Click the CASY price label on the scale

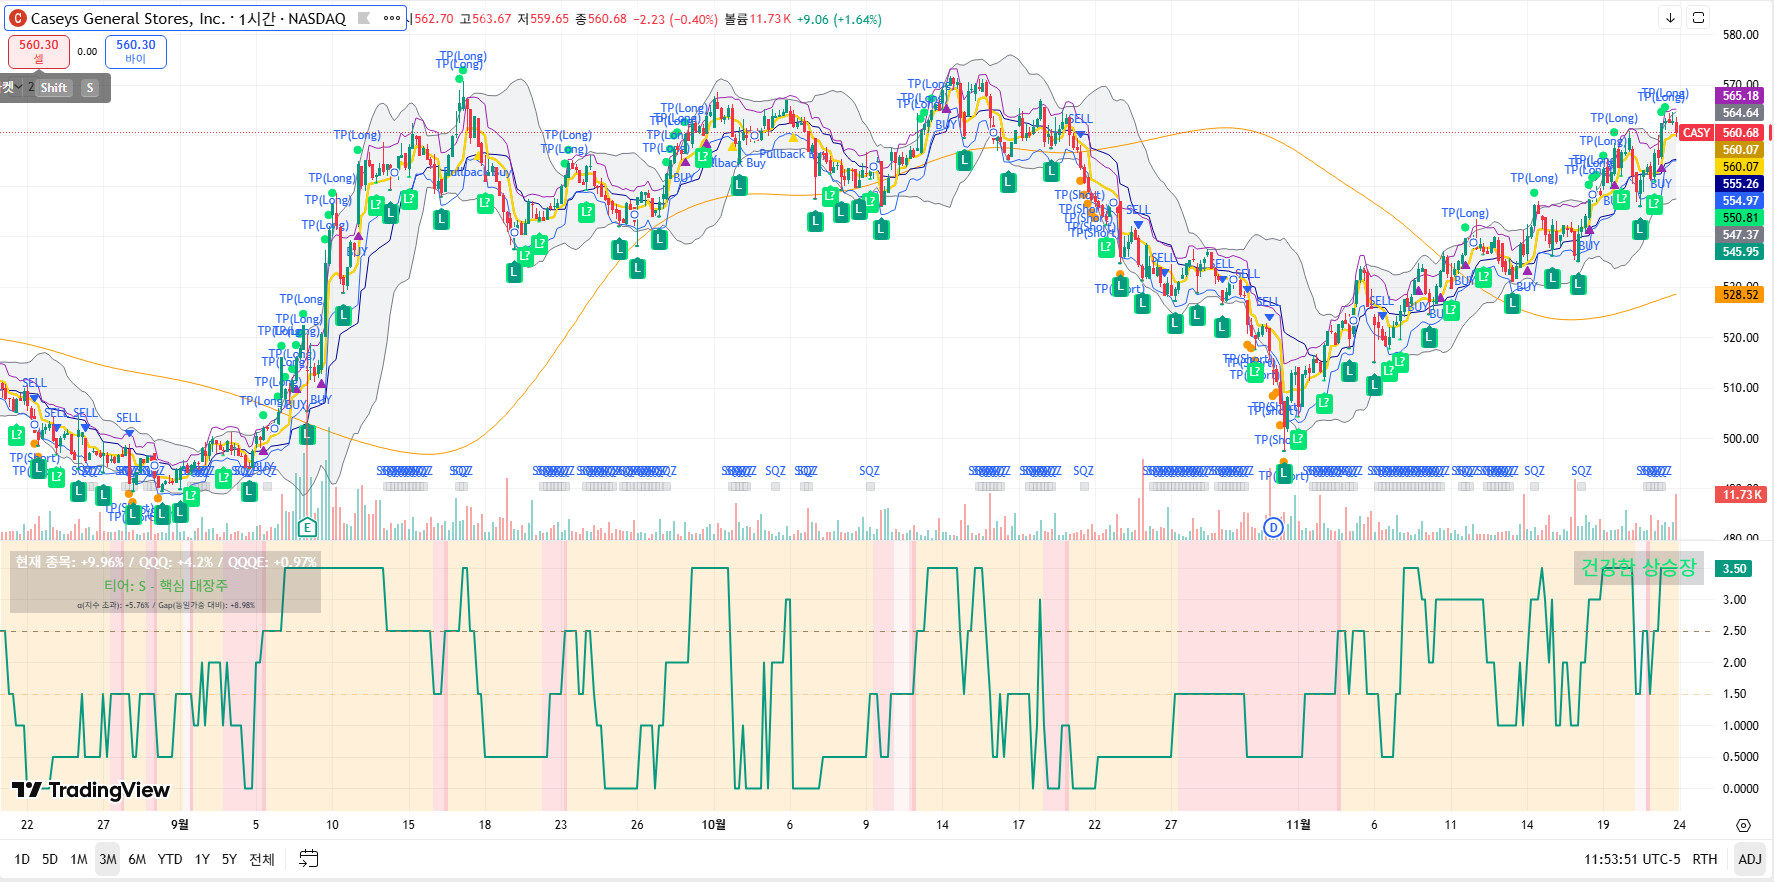1696,133
